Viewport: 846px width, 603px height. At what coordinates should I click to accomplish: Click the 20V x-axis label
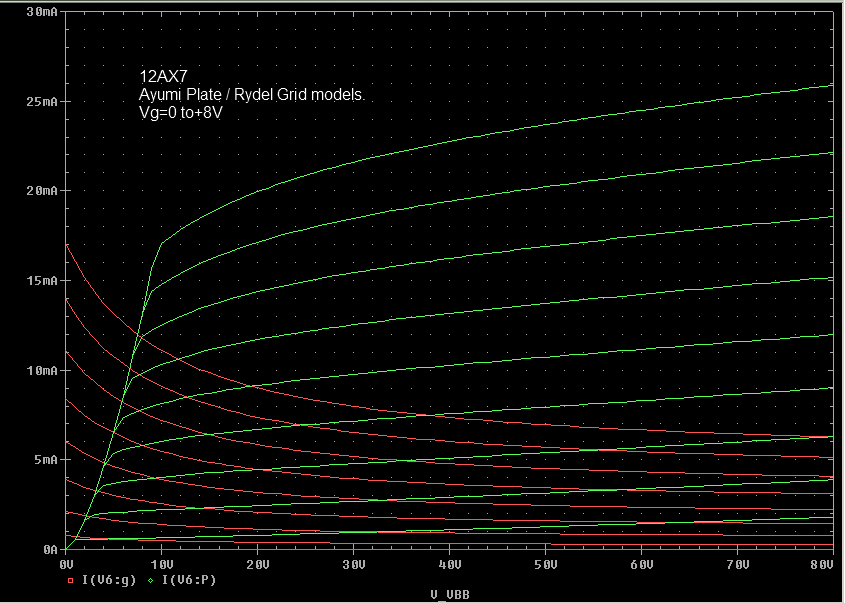tap(258, 565)
